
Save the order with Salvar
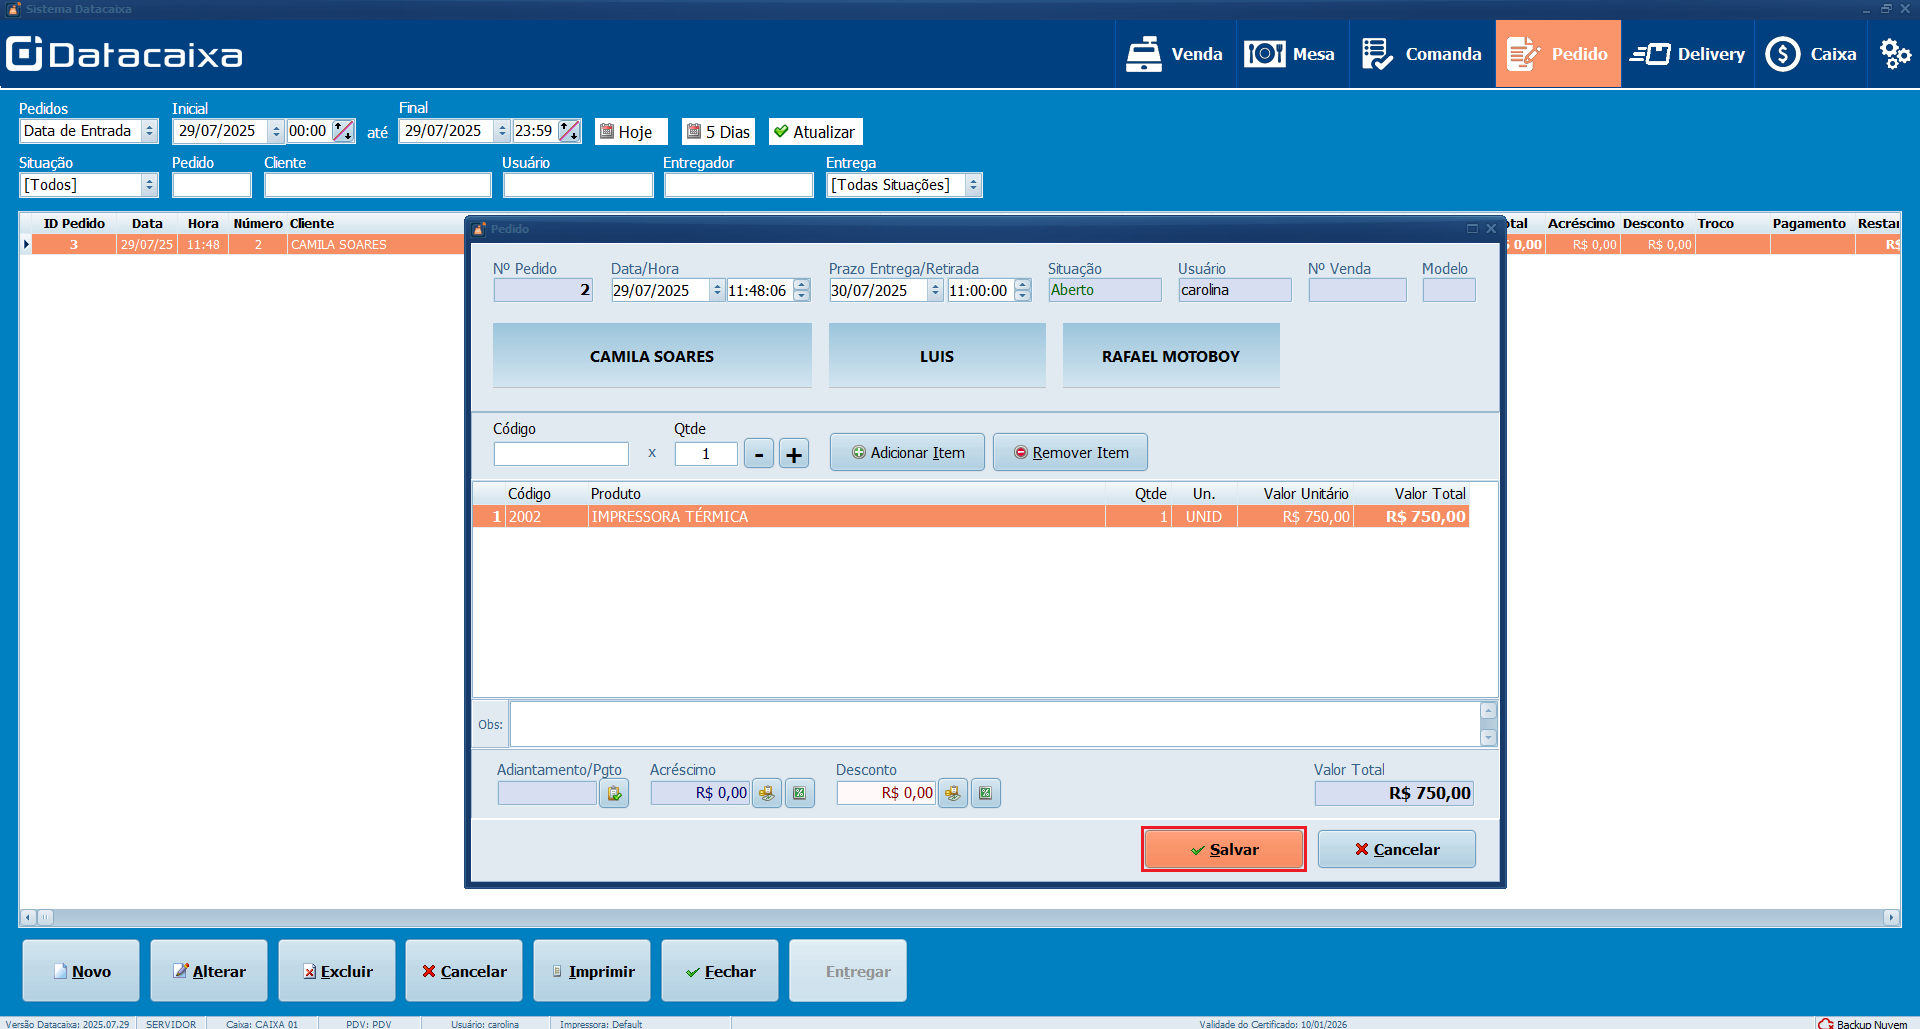coord(1223,849)
